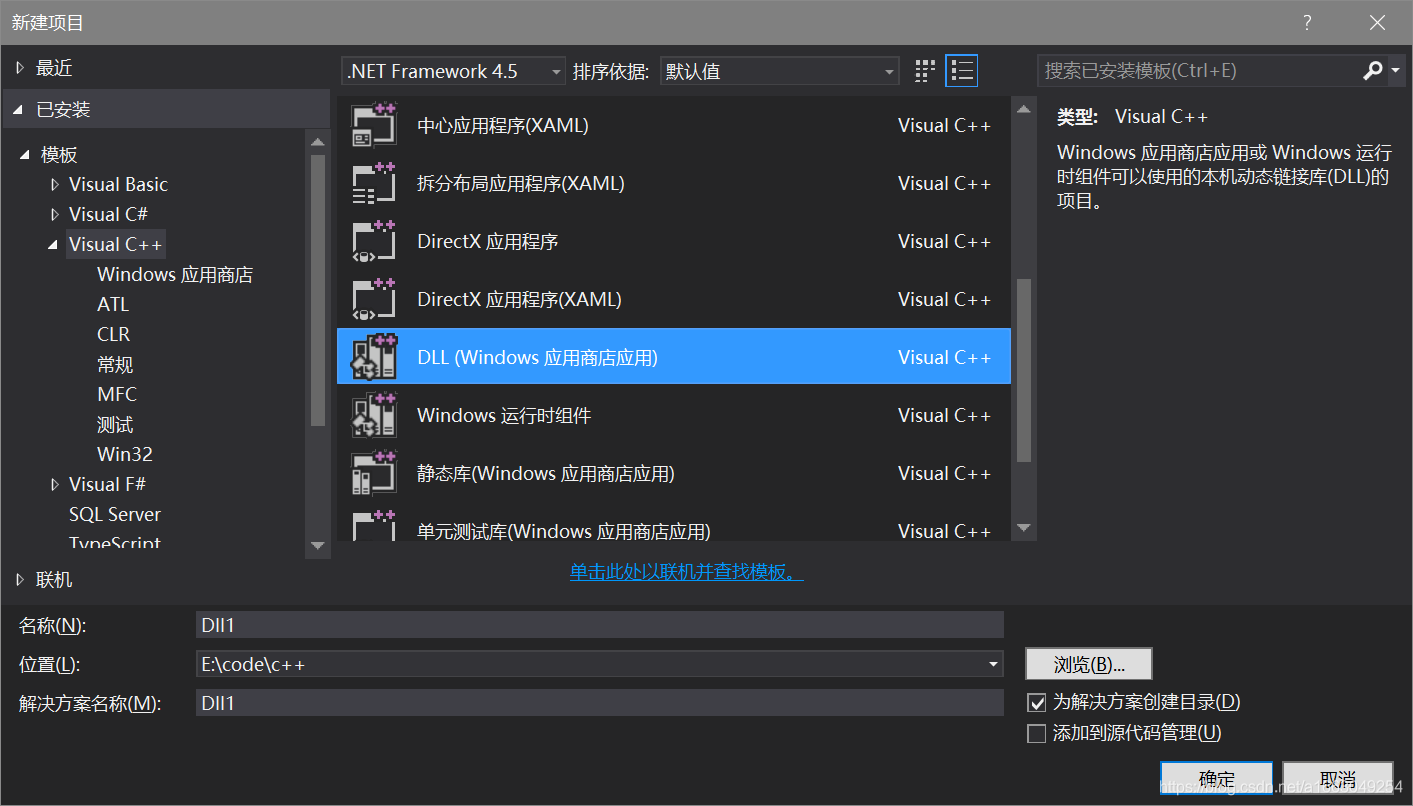Select Windows 运行时组件 template name

click(504, 416)
